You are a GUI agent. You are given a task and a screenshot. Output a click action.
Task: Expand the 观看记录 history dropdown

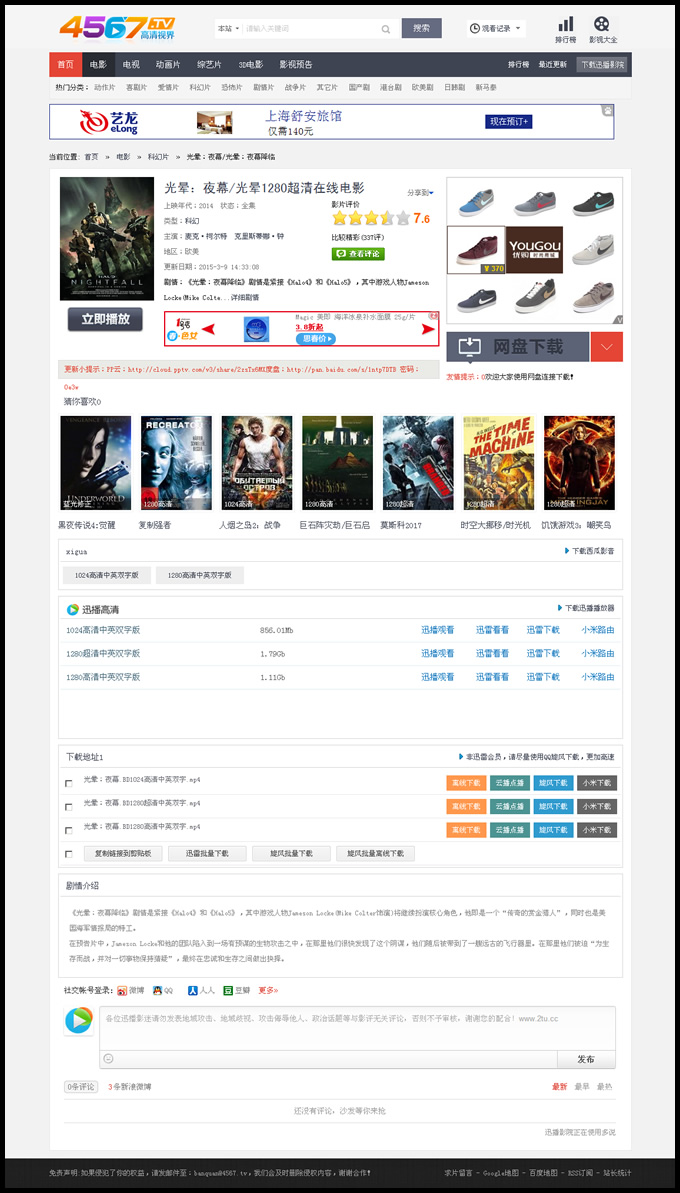pos(496,29)
